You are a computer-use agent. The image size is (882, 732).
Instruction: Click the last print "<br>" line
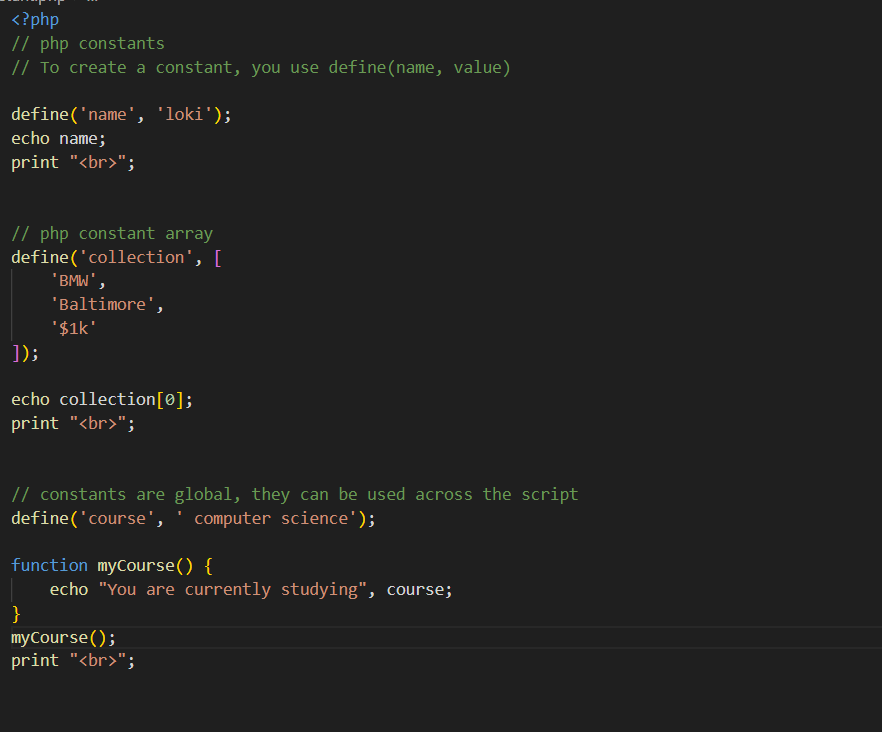[x=73, y=661]
